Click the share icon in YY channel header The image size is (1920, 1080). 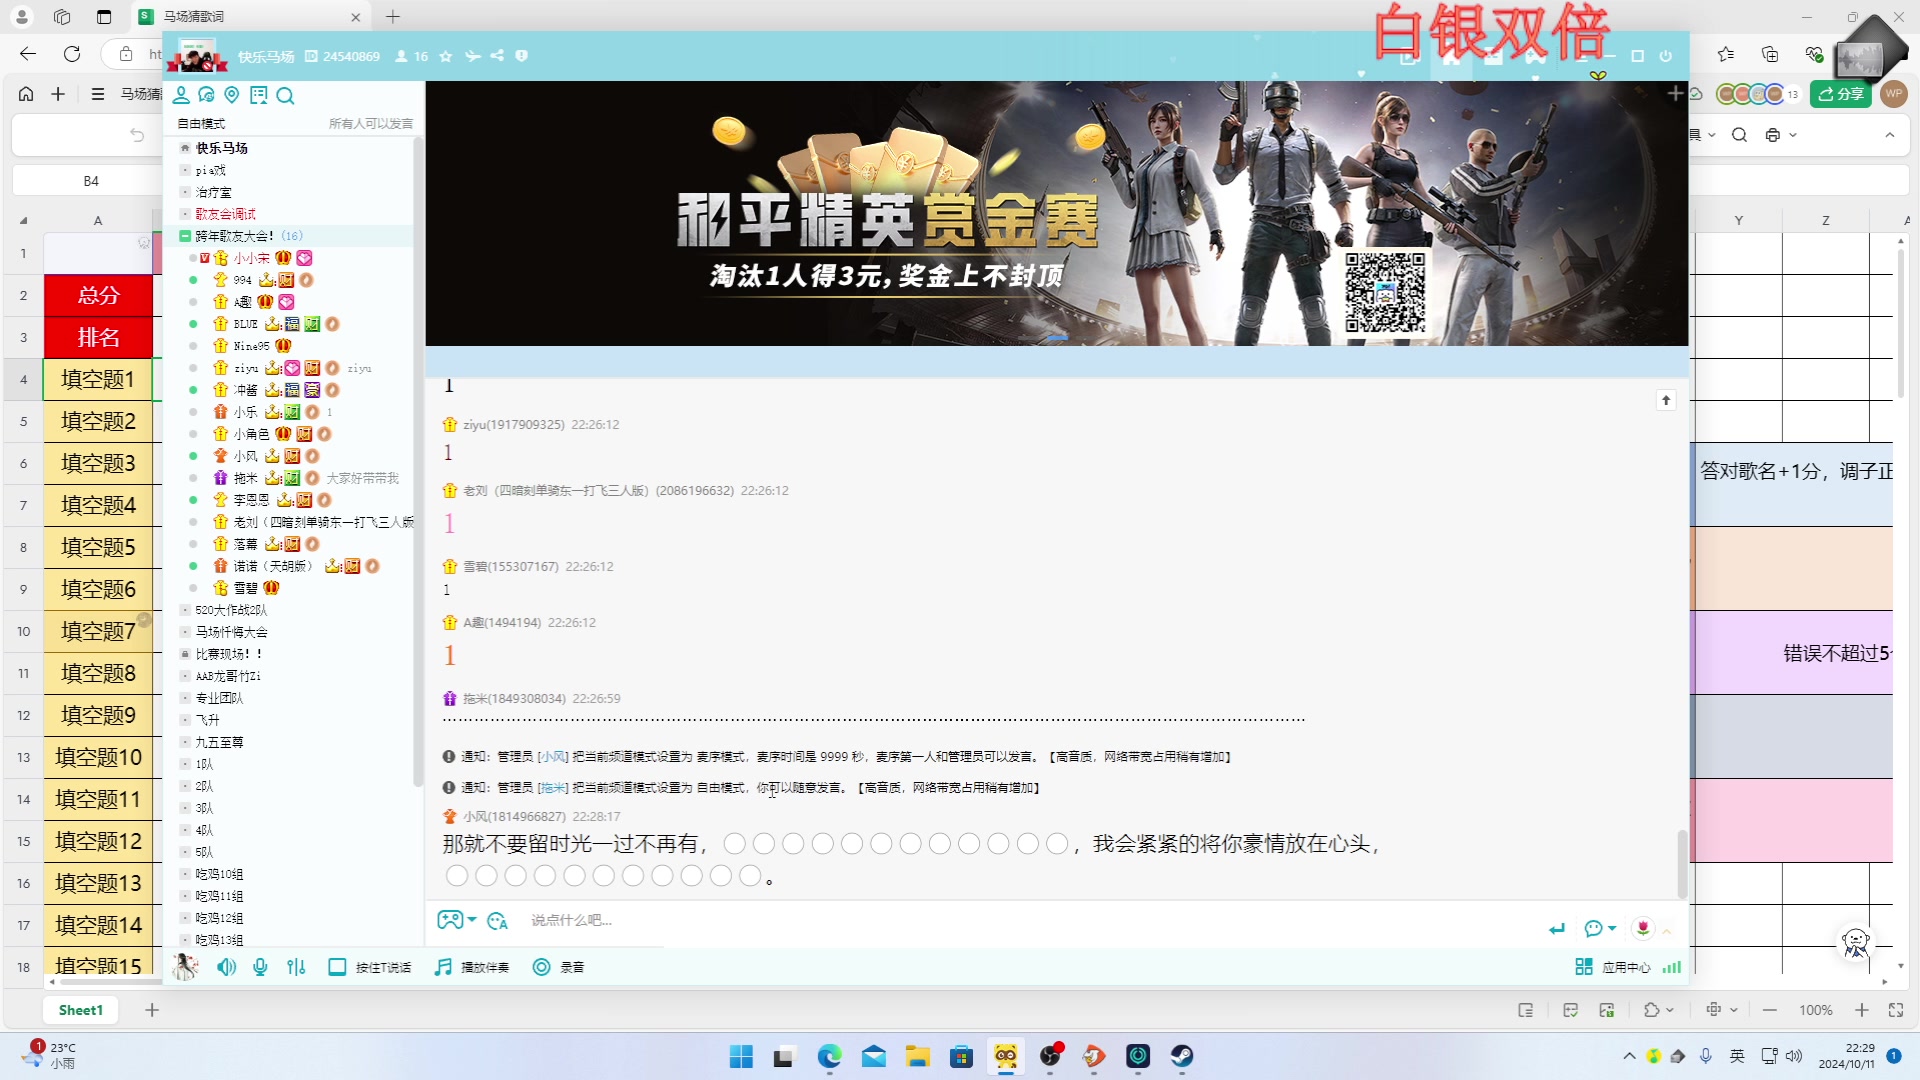tap(497, 56)
